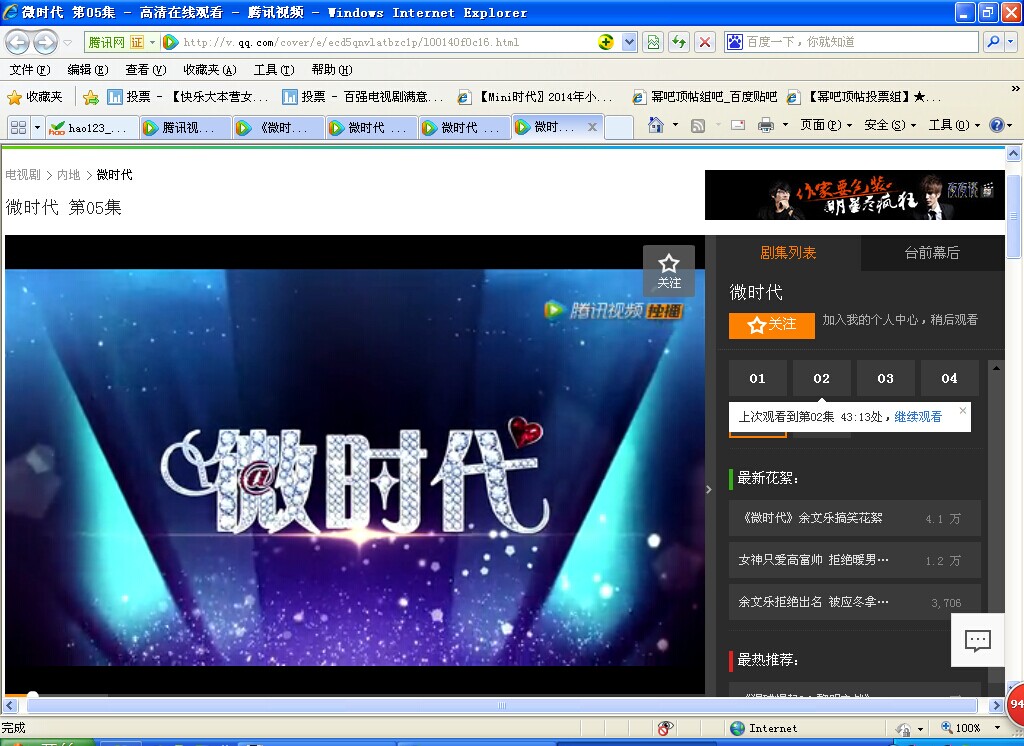The height and width of the screenshot is (746, 1024).
Task: Open 《微时代》余文乐搞笑花絮 clip
Action: (855, 518)
